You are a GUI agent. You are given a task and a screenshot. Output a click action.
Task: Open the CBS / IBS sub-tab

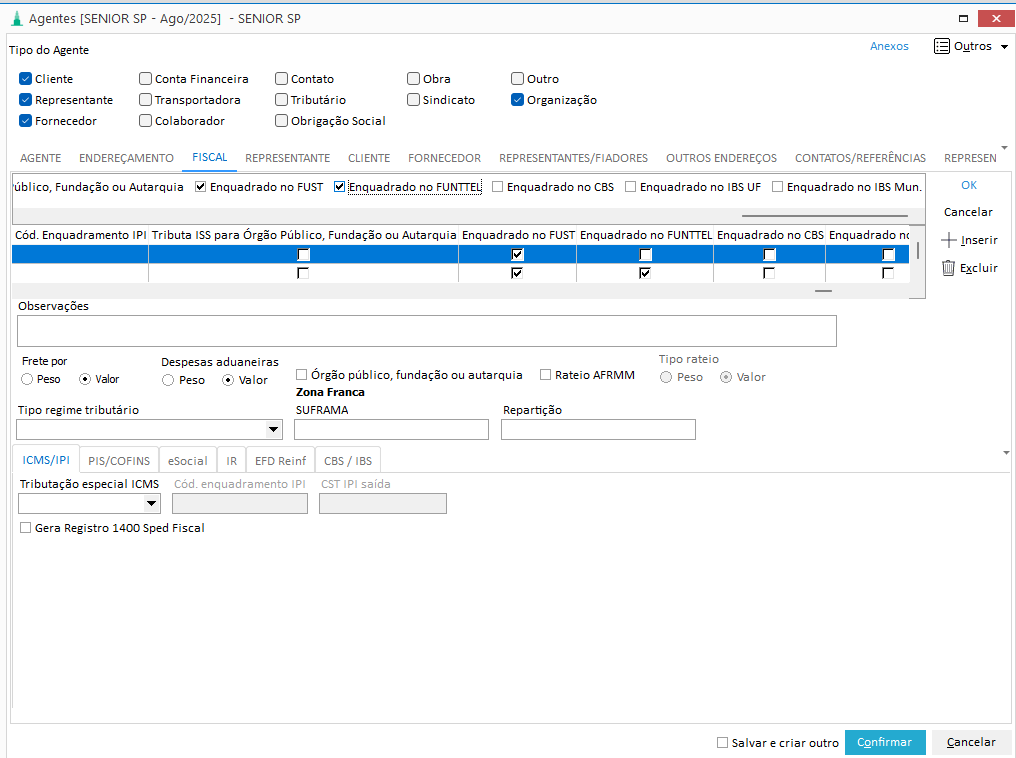click(348, 461)
